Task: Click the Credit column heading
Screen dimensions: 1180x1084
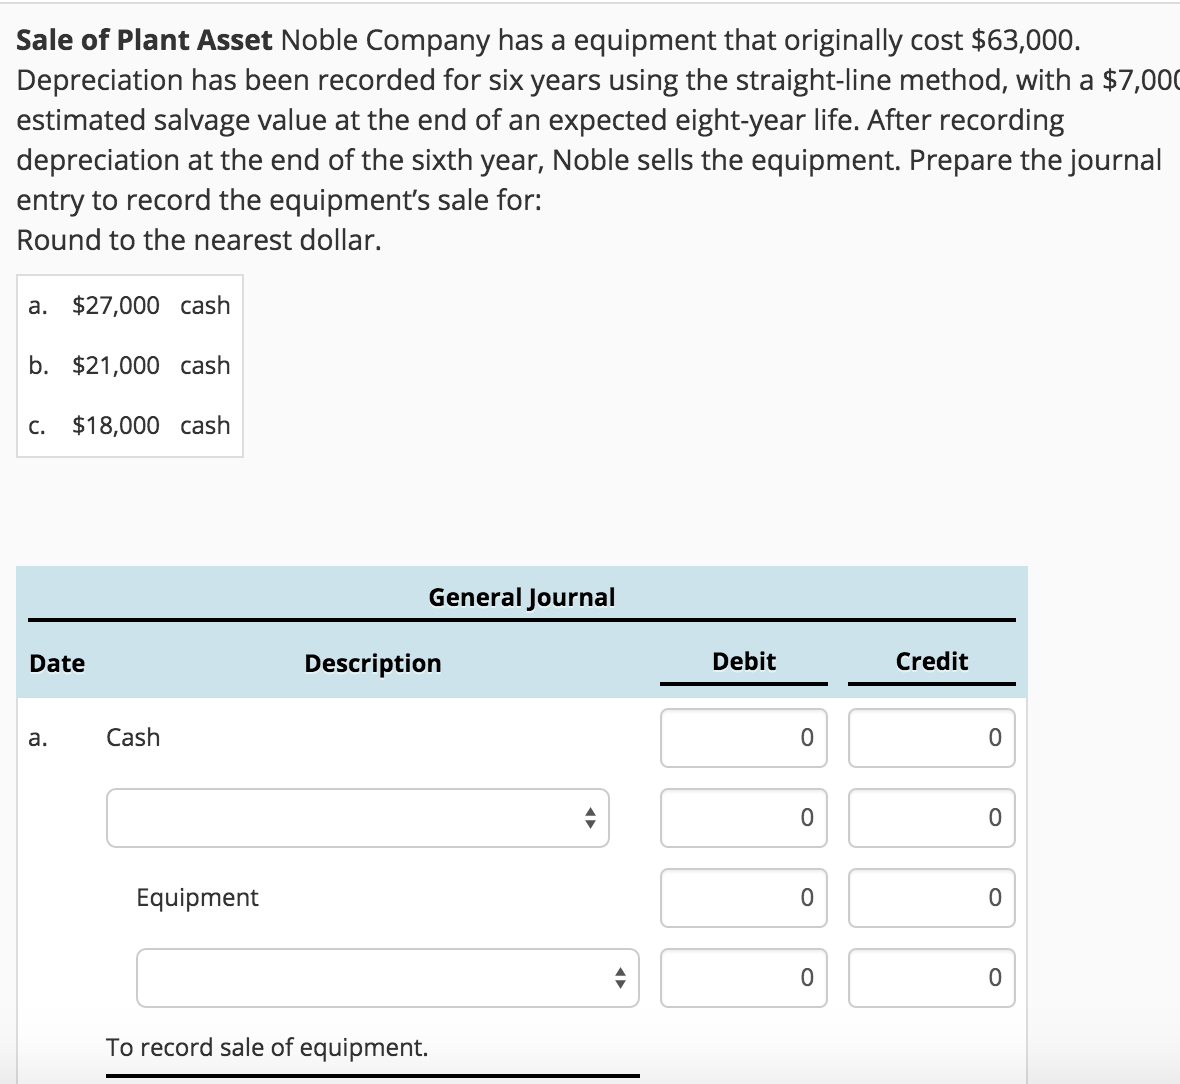Action: 931,661
